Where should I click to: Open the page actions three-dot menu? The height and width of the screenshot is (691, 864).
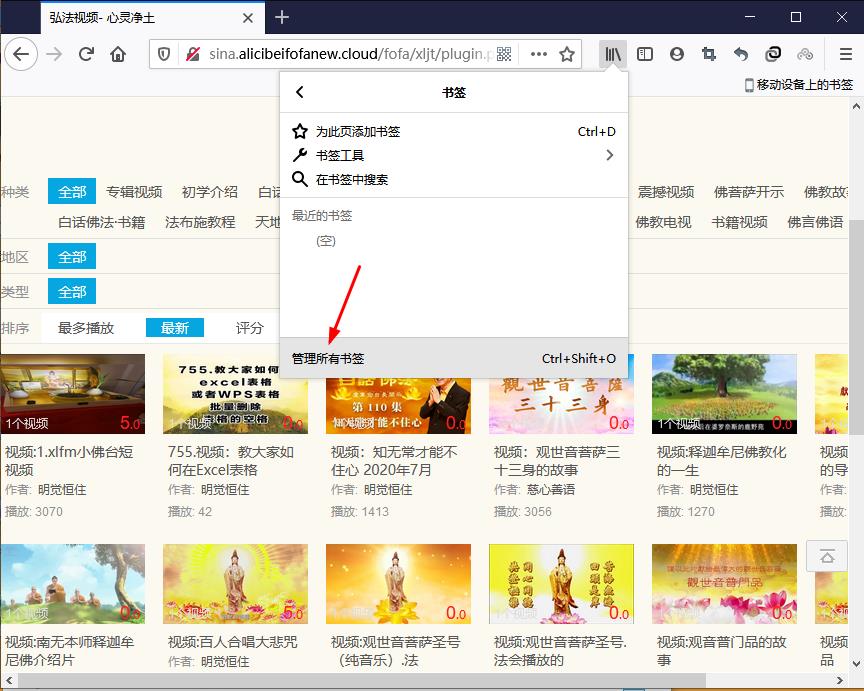538,54
